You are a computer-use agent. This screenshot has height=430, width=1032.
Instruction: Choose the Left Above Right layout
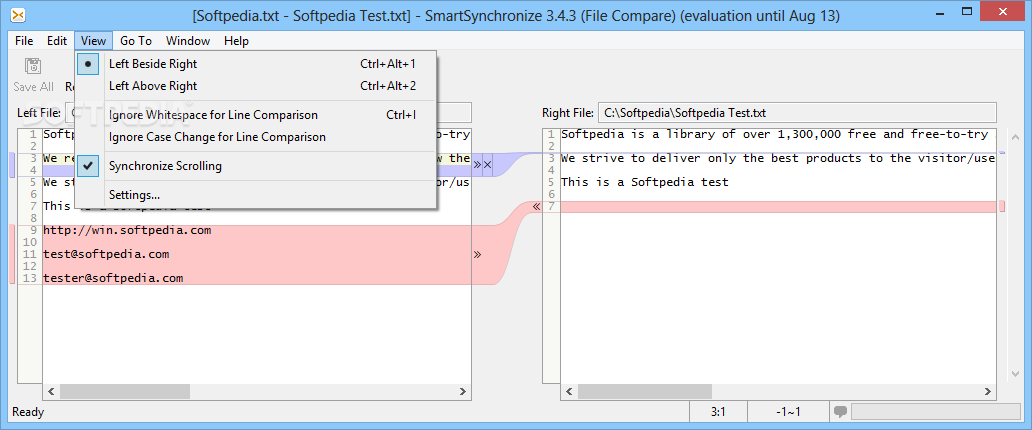pos(255,86)
